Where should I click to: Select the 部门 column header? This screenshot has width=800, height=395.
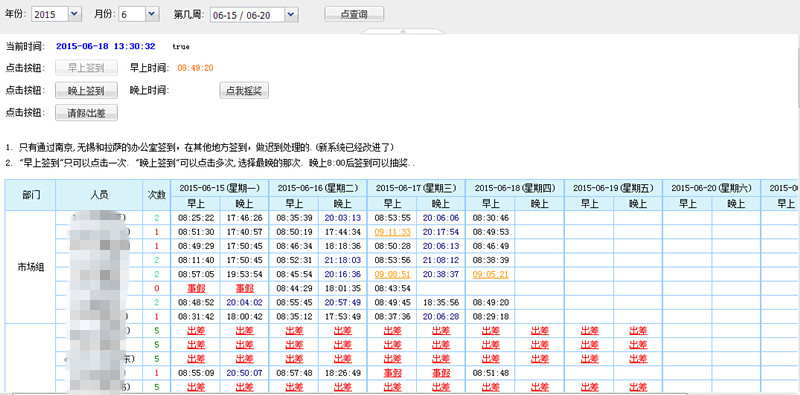pos(31,195)
